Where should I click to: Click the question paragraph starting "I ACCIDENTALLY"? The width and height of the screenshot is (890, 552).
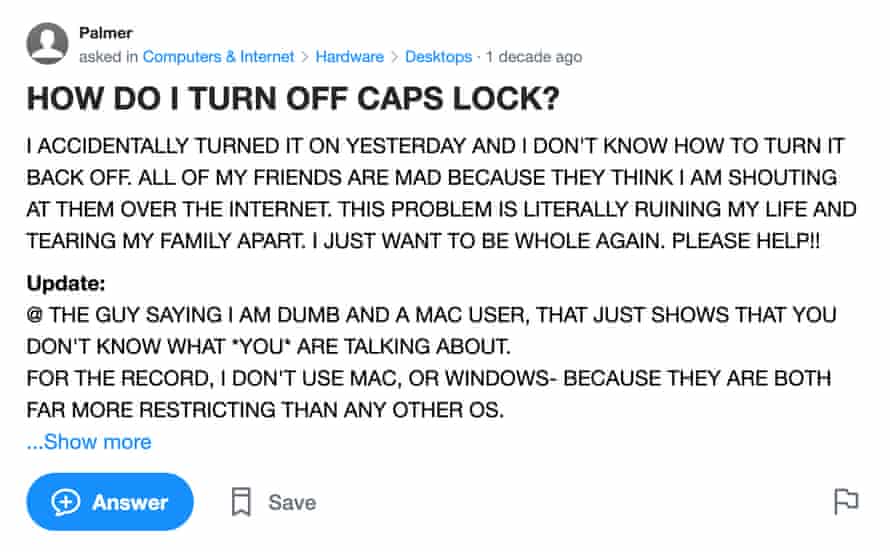pos(440,194)
